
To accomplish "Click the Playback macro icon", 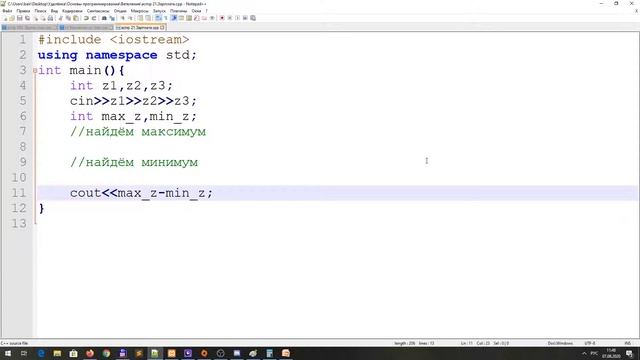I will pyautogui.click(x=238, y=18).
